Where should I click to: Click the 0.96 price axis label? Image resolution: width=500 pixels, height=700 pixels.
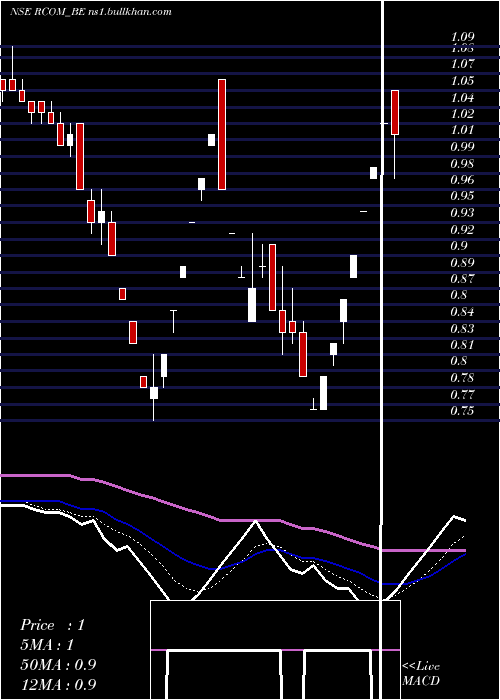[x=462, y=179]
